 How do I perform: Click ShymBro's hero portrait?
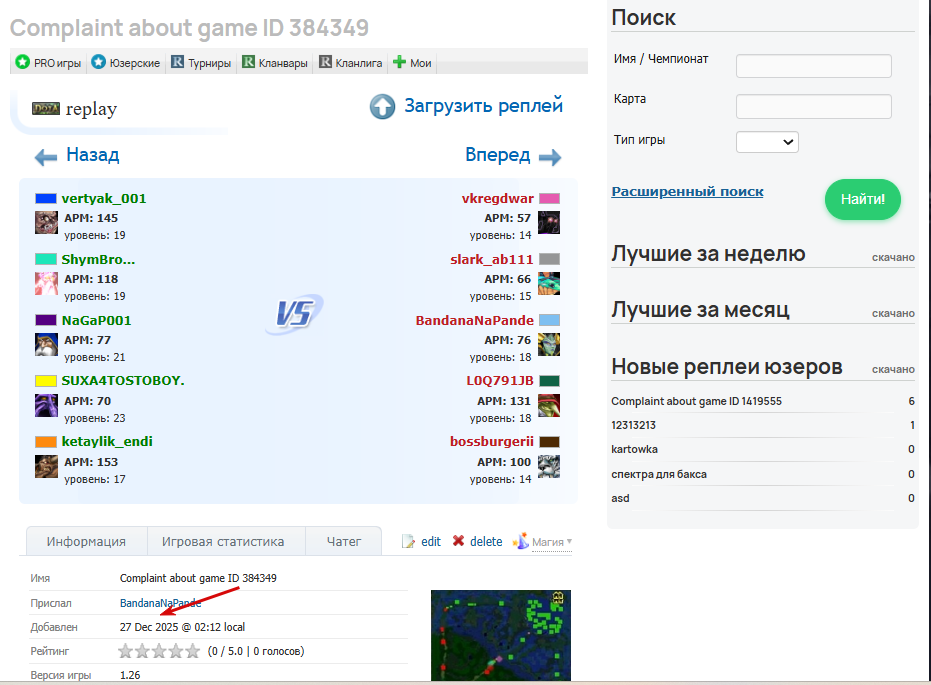click(x=46, y=284)
